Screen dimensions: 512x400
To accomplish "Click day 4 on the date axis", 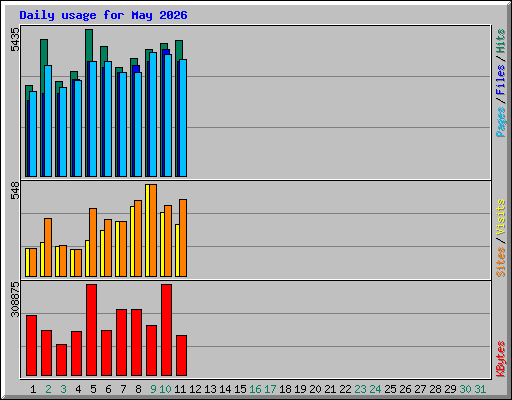I will (x=78, y=389).
